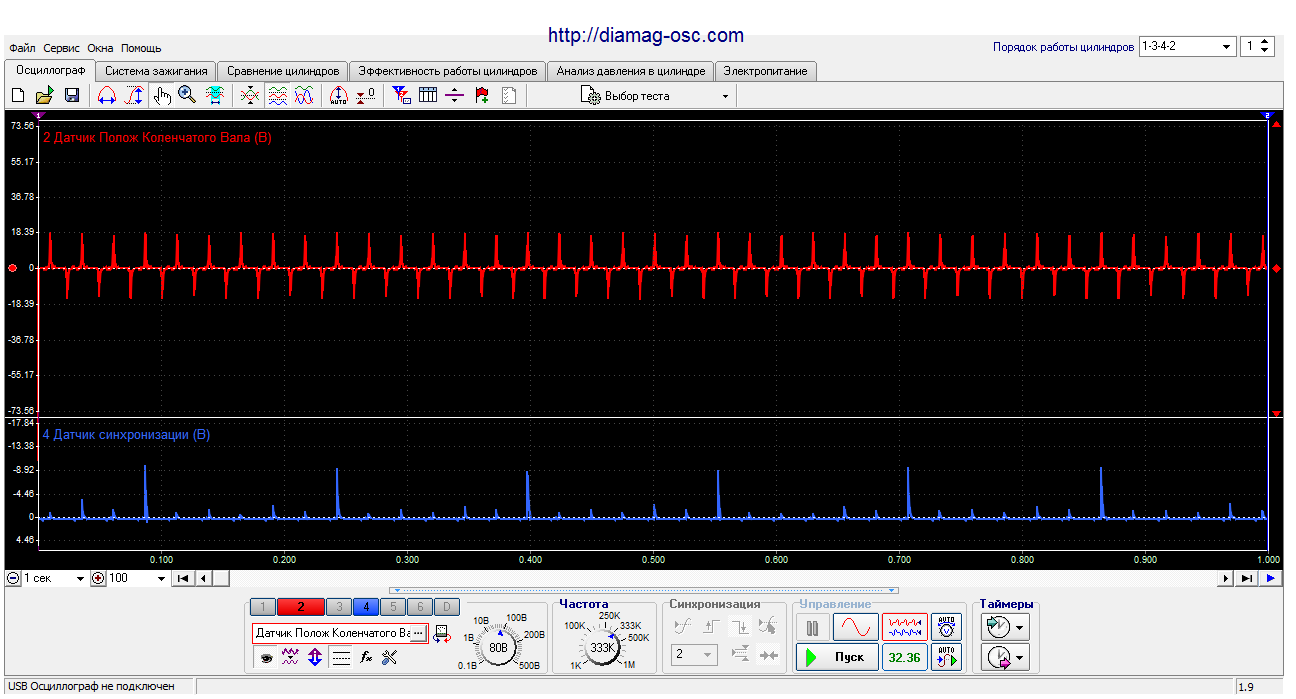Click the notes document icon

(x=509, y=96)
